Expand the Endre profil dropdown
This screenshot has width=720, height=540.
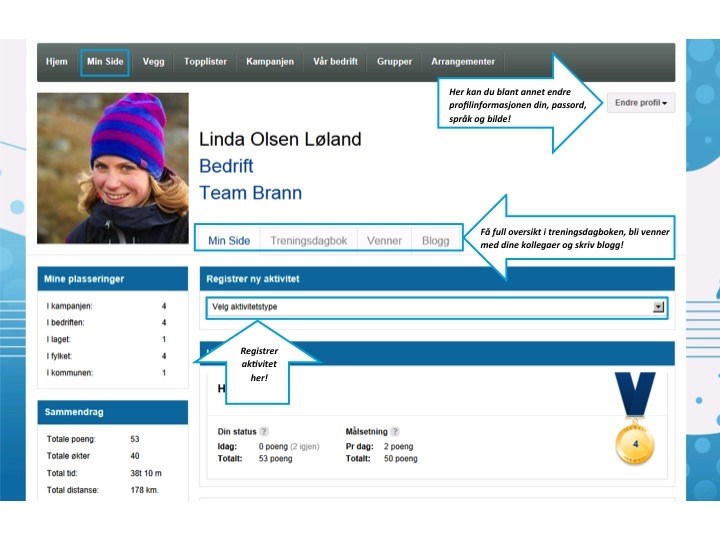pos(640,102)
